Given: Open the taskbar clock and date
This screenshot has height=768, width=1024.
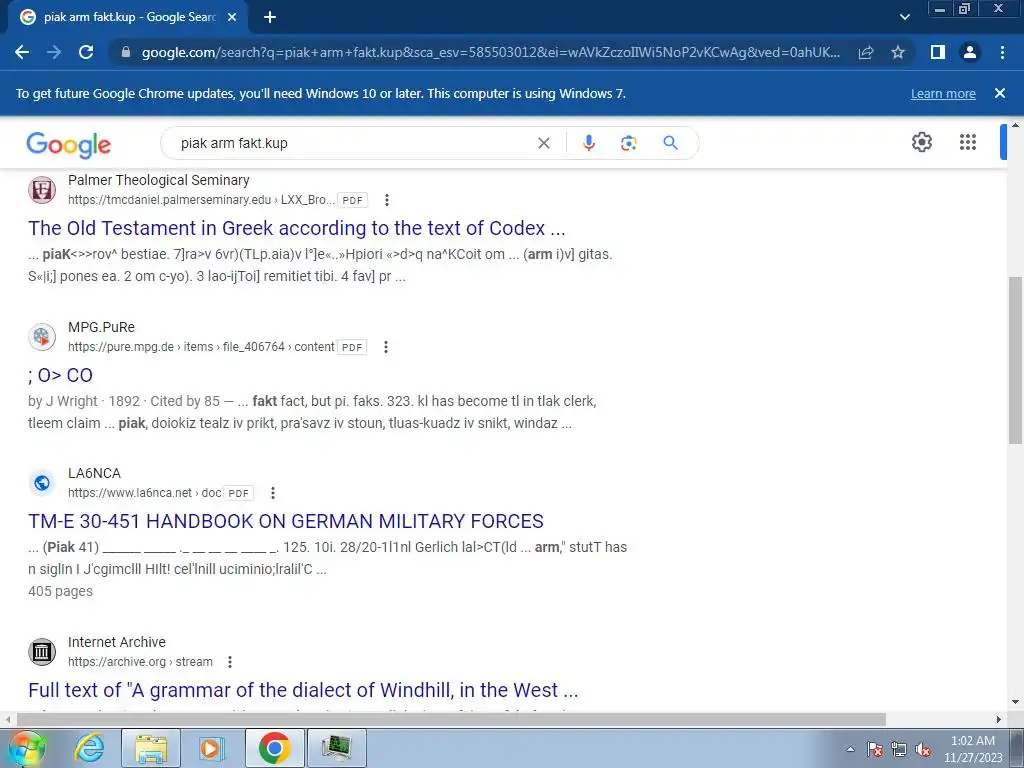Looking at the screenshot, I should 972,749.
